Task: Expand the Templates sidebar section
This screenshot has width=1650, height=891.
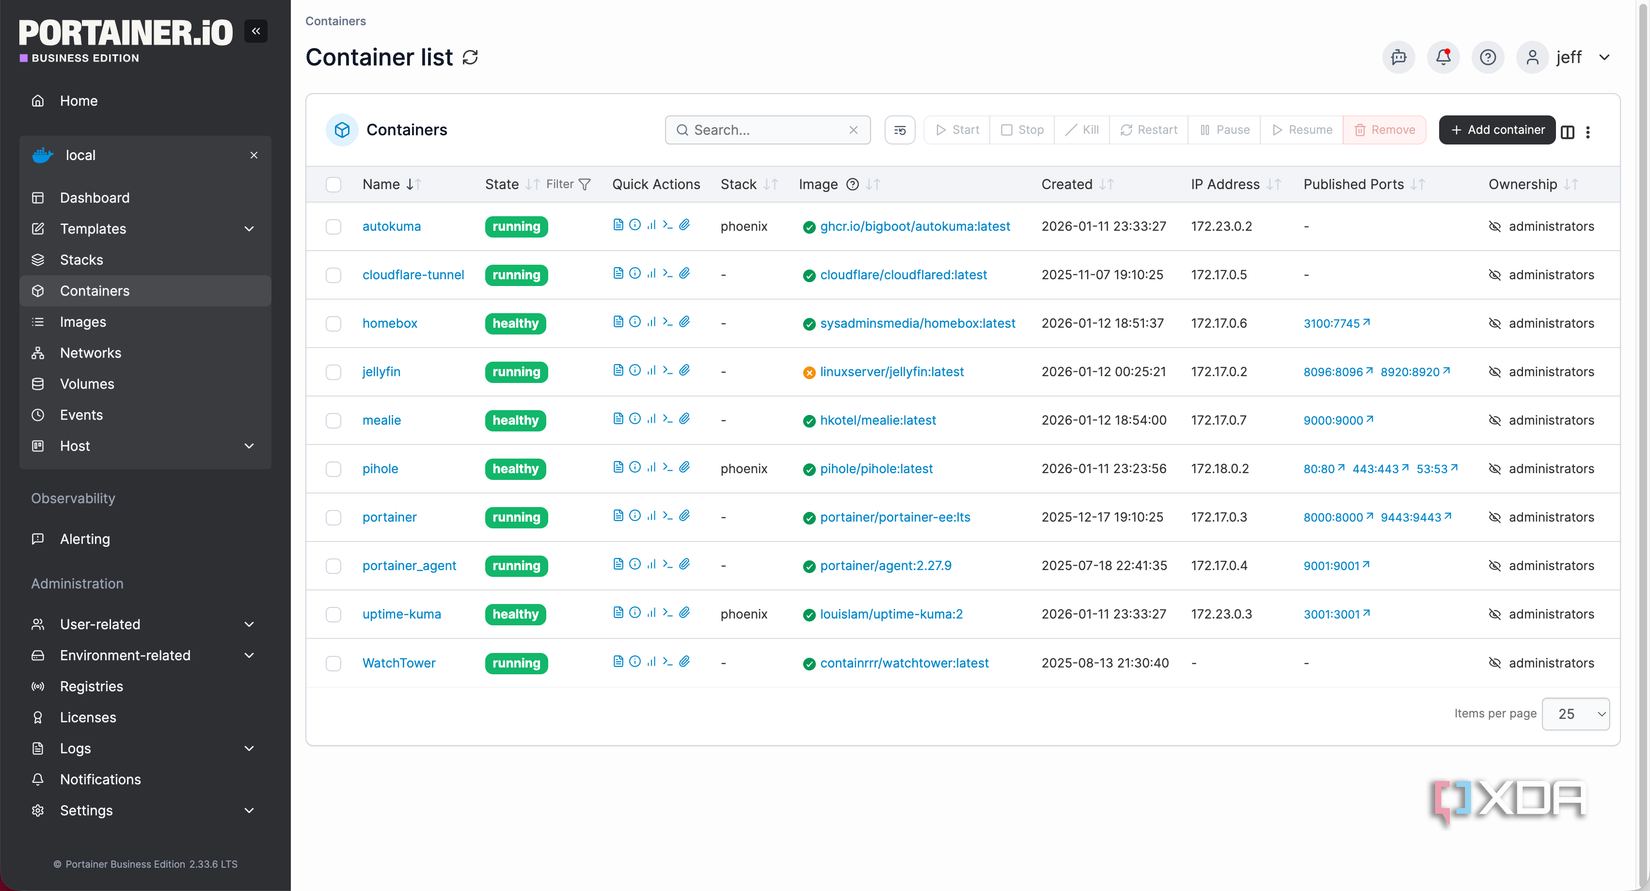Action: tap(249, 229)
